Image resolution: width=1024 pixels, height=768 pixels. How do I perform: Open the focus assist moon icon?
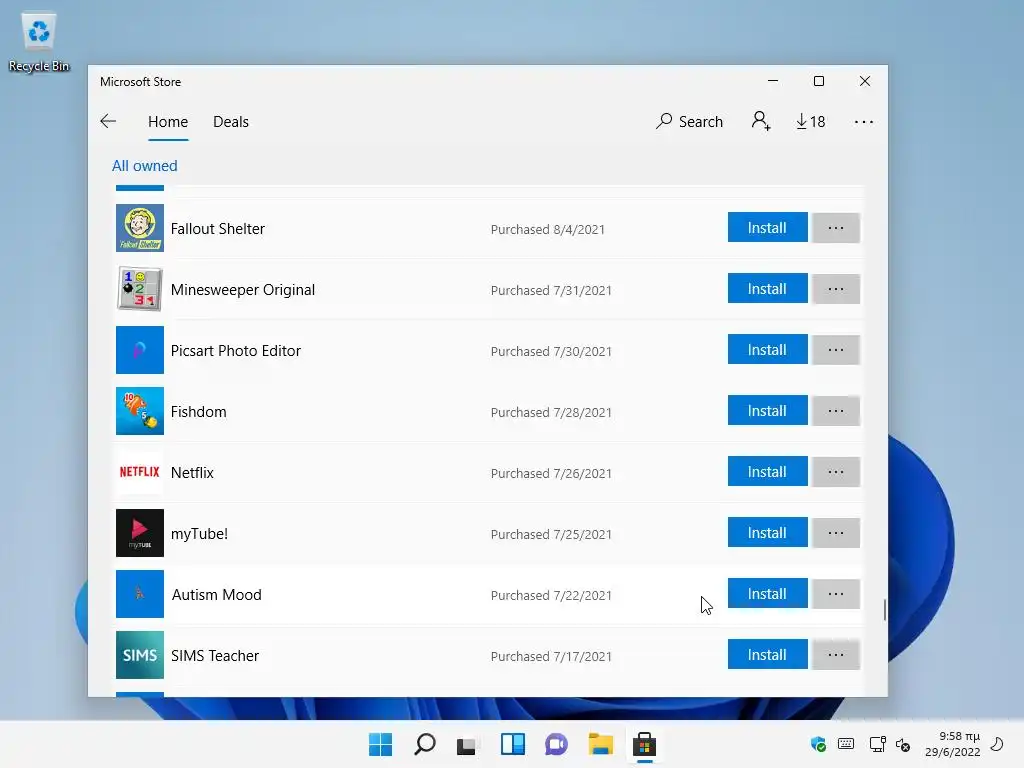pos(997,744)
